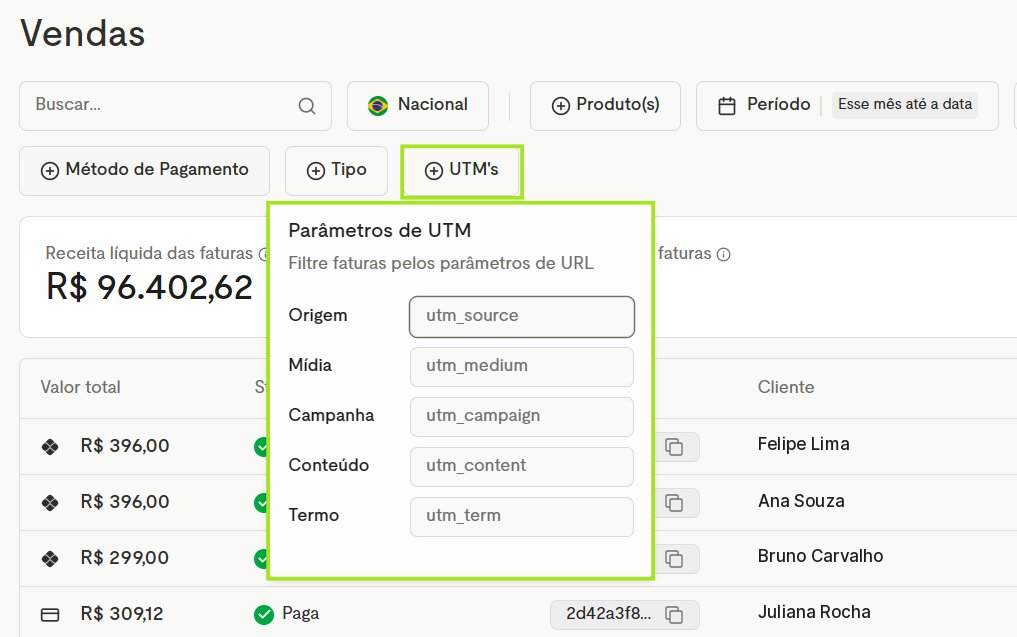Select client Bruno Carvalho
Viewport: 1017px width, 637px height.
[x=820, y=557]
